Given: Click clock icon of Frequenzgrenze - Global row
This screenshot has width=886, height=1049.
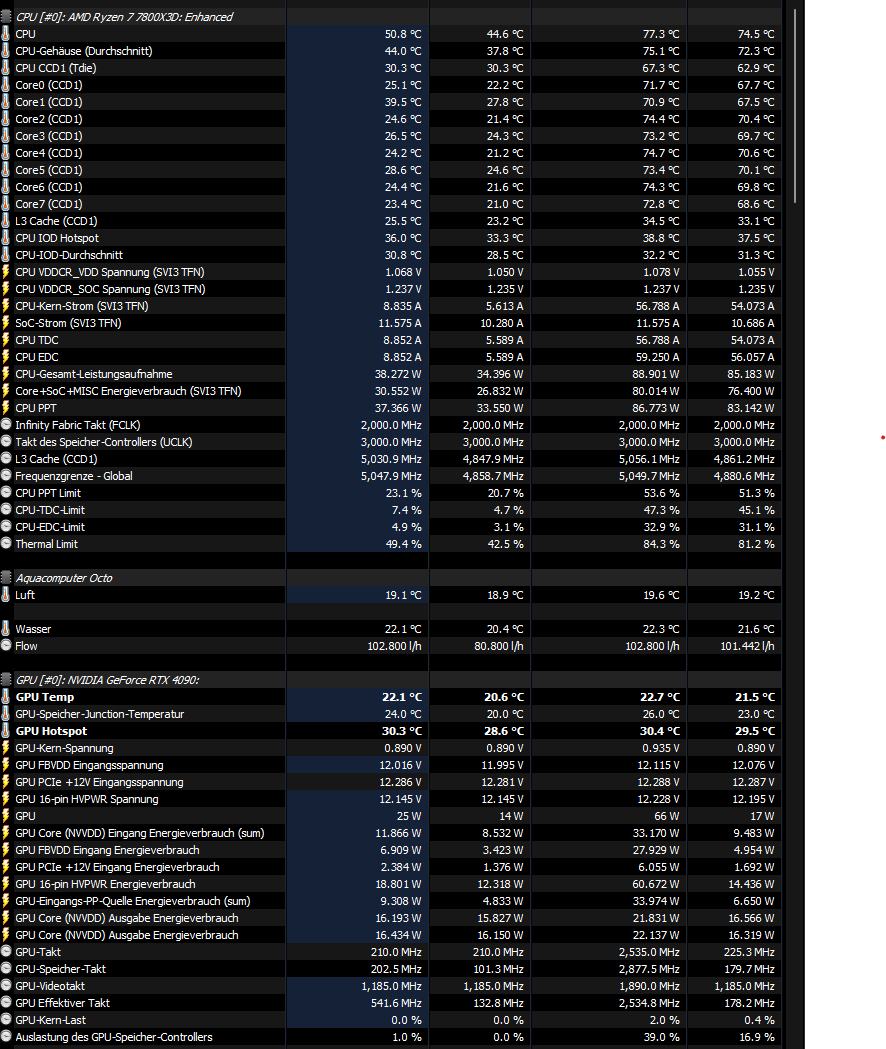Looking at the screenshot, I should coord(6,475).
